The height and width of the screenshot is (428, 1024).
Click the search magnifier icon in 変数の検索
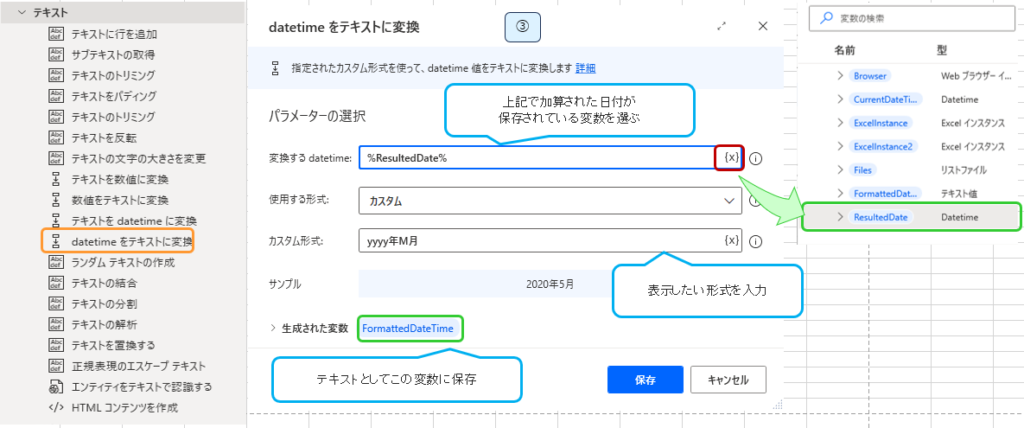point(826,19)
